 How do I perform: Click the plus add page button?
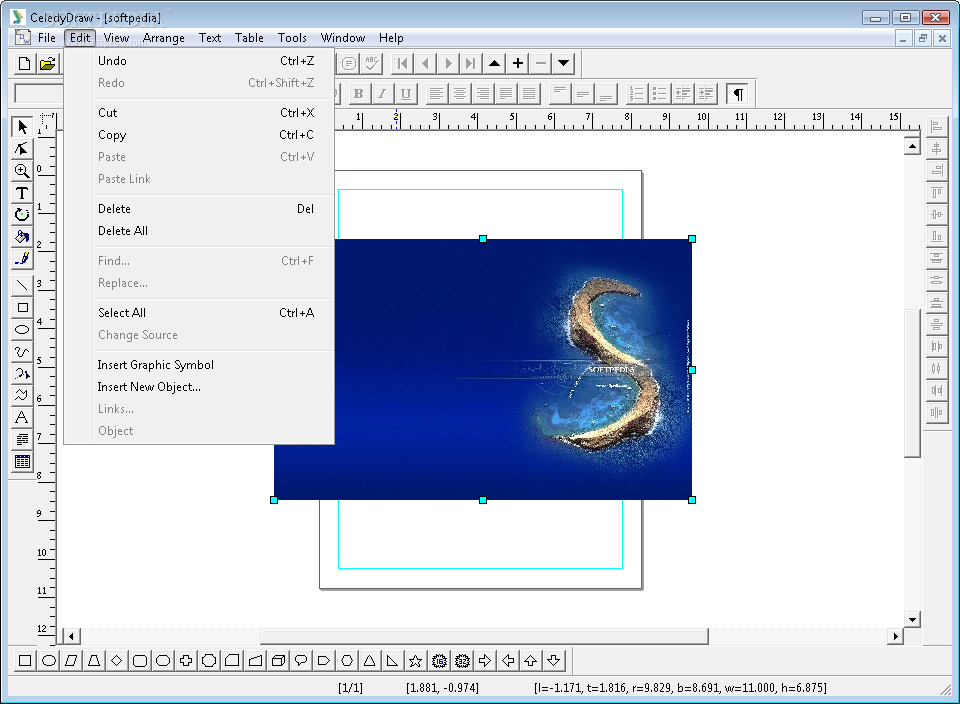click(518, 63)
